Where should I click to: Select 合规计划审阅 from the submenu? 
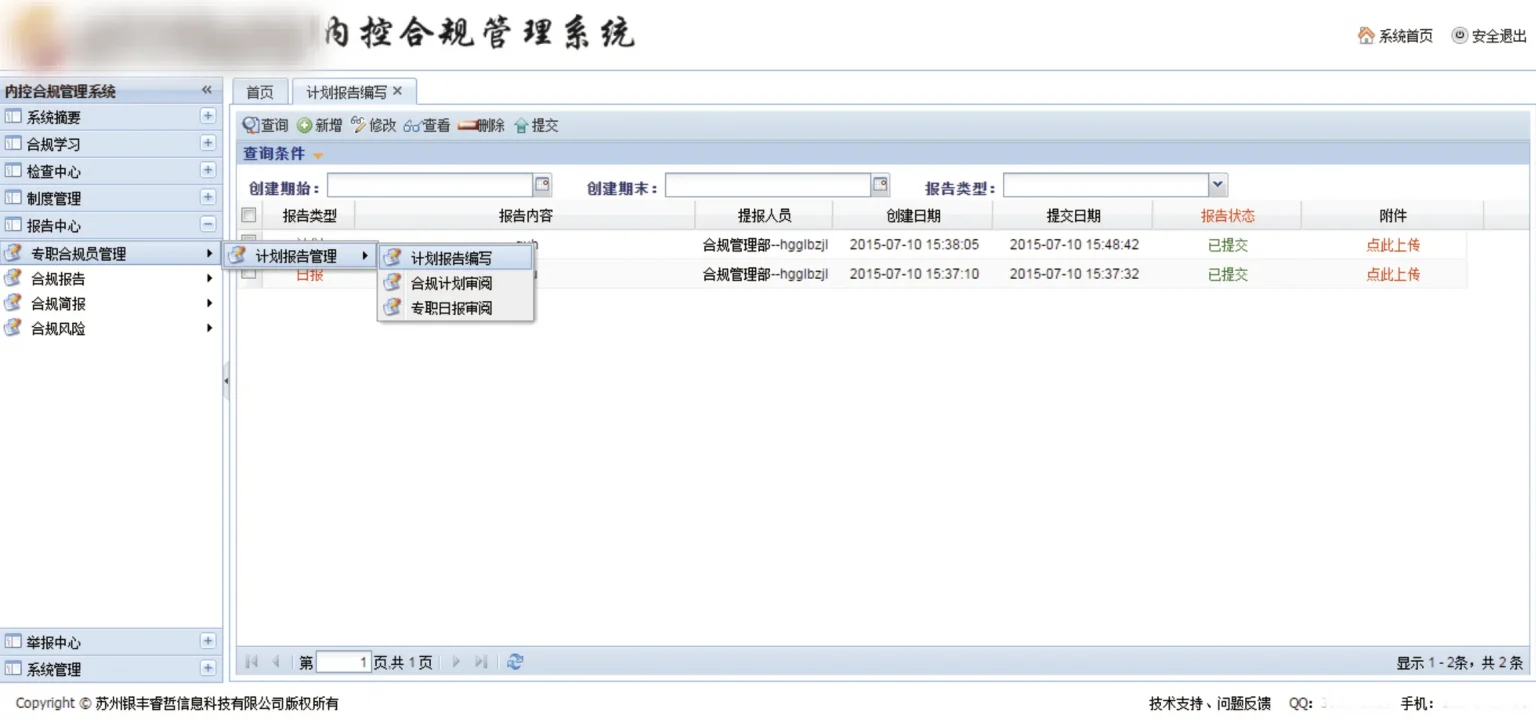coord(451,283)
